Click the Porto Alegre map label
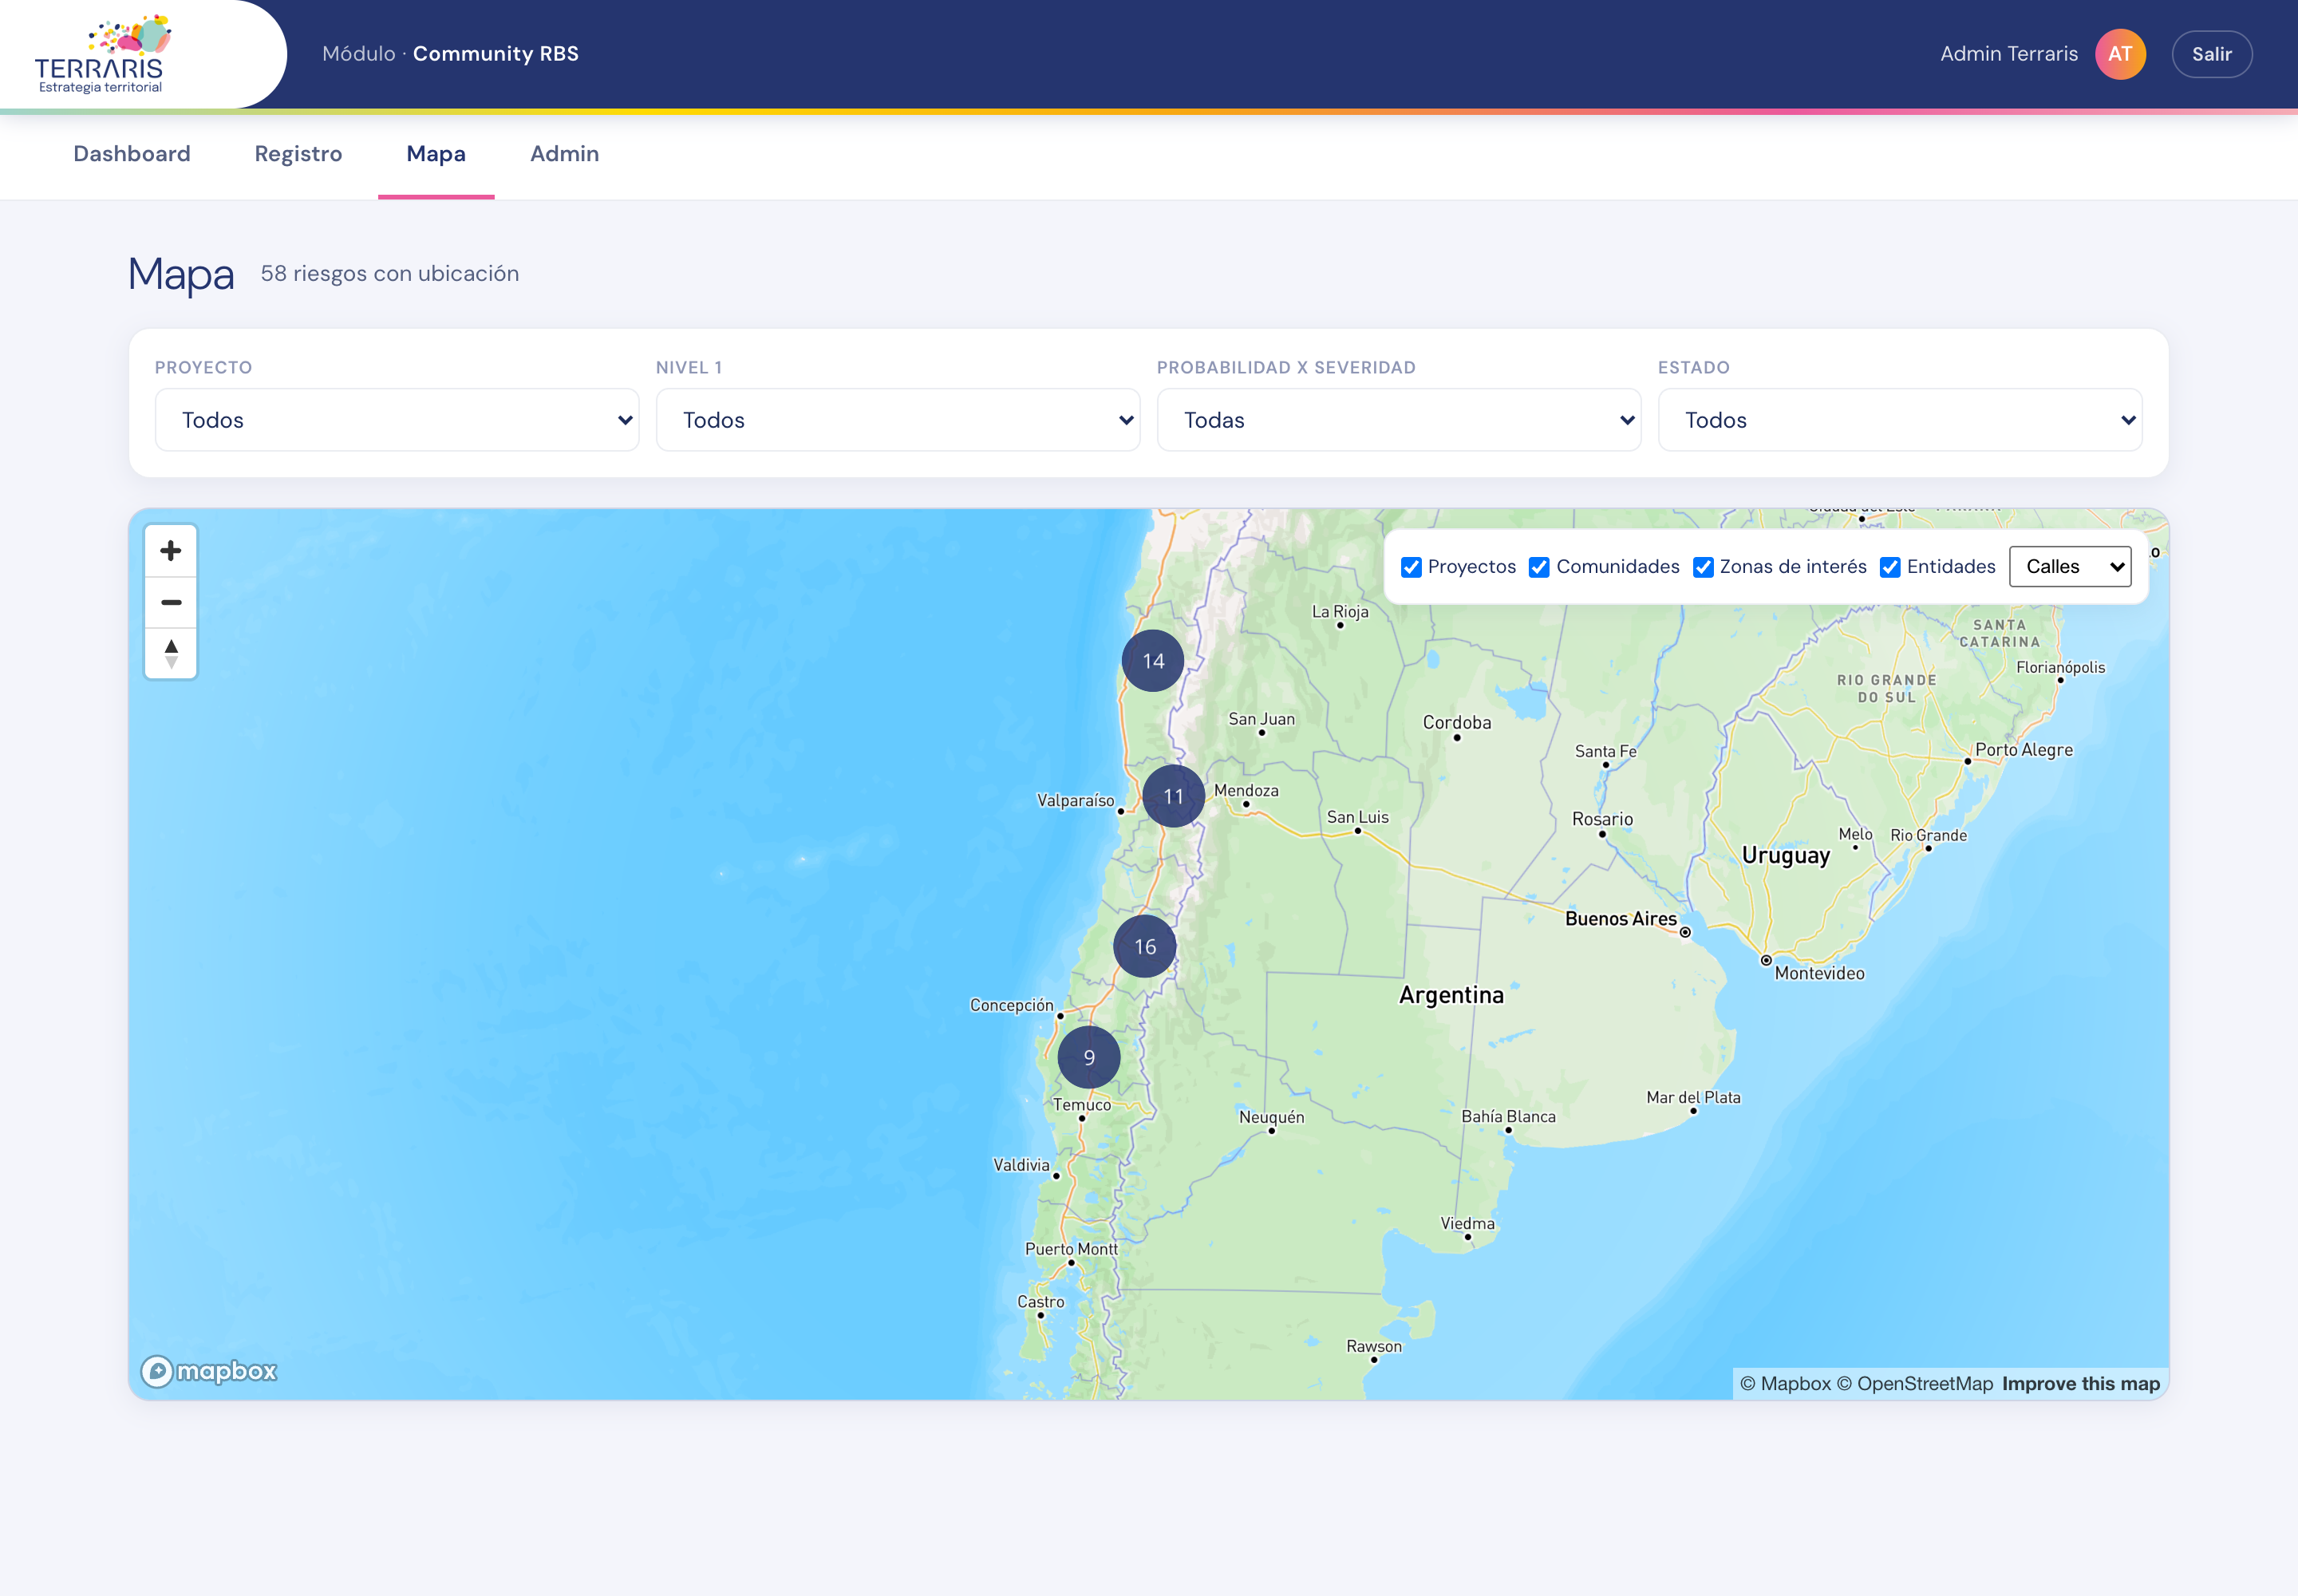Viewport: 2298px width, 1596px height. [2024, 750]
